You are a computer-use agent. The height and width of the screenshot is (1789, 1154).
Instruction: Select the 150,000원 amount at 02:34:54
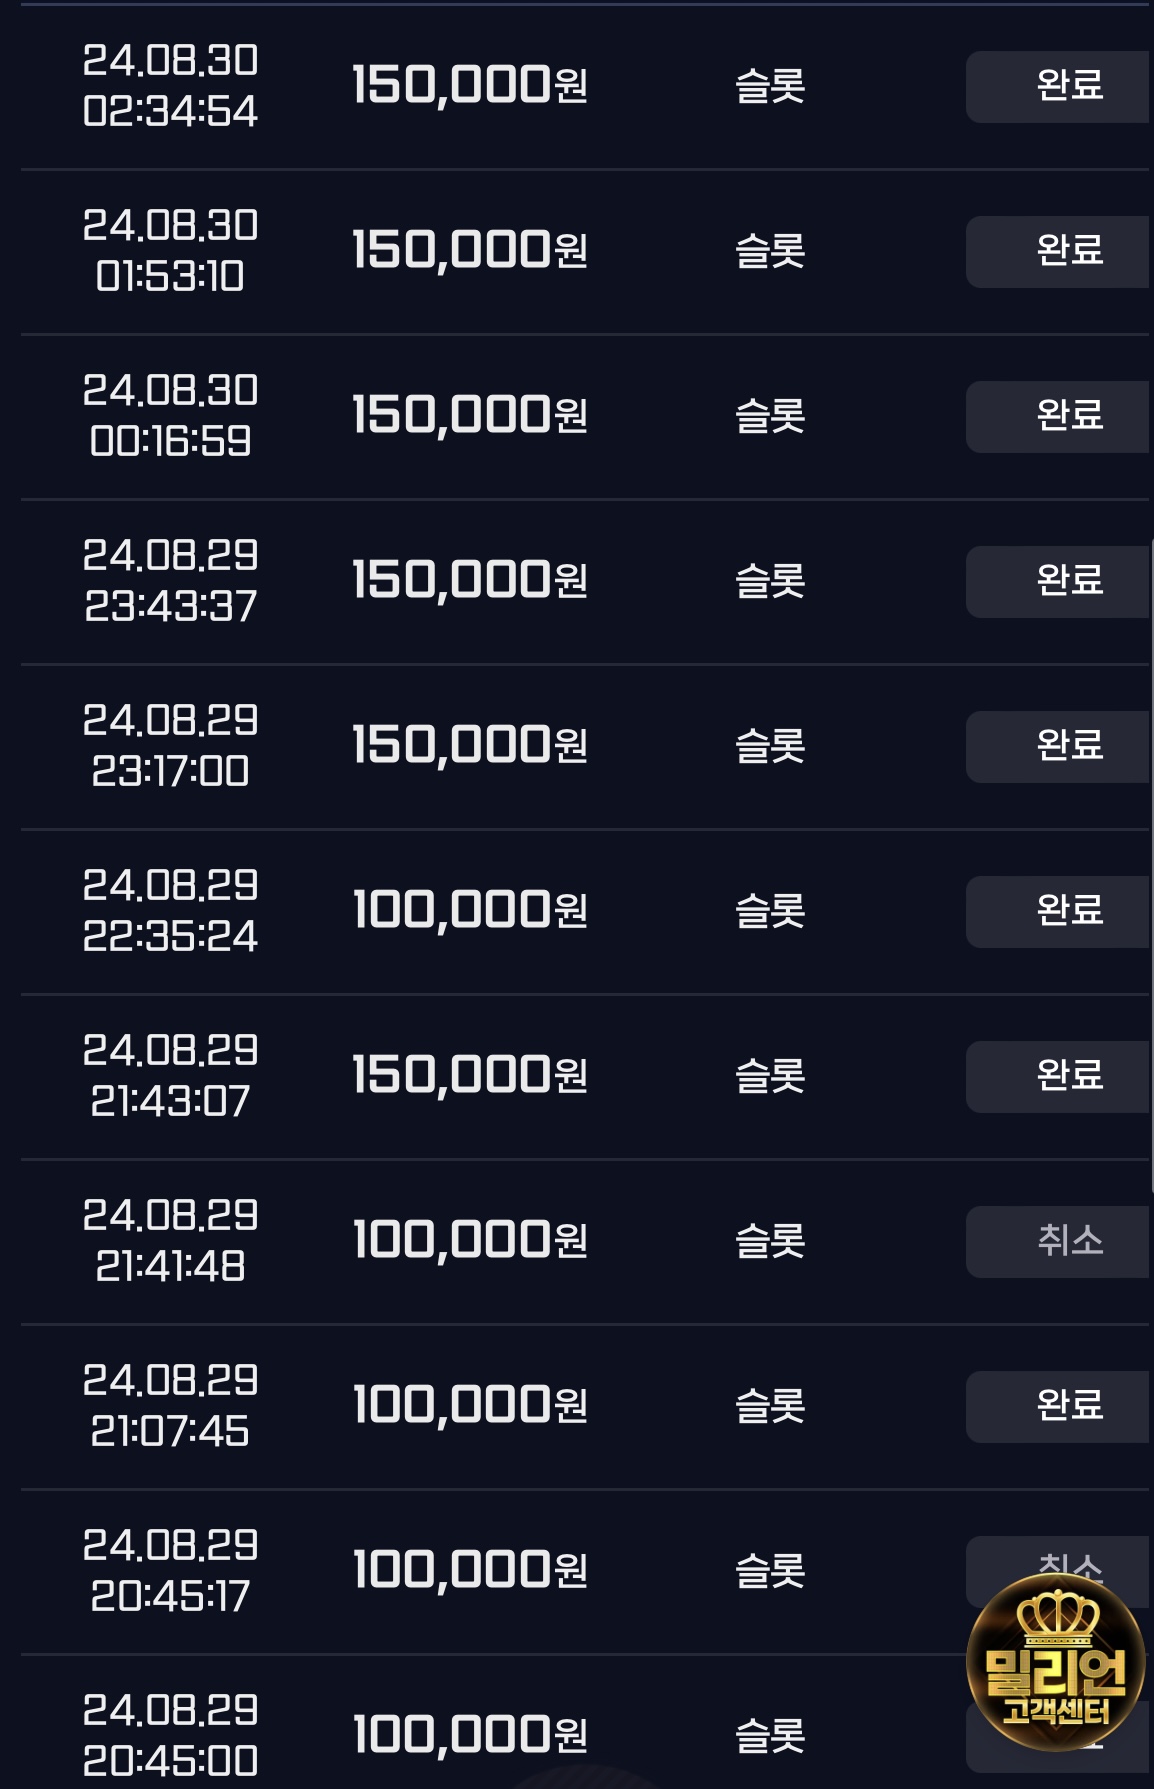[x=470, y=86]
